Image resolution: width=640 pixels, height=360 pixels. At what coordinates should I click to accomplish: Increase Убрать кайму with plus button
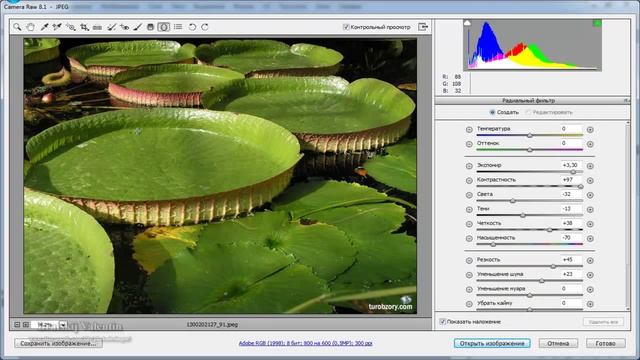pyautogui.click(x=590, y=304)
